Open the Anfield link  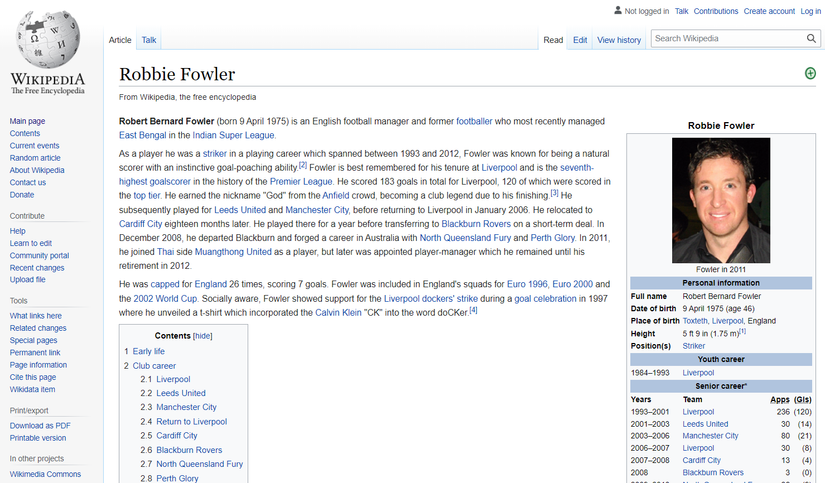click(336, 196)
